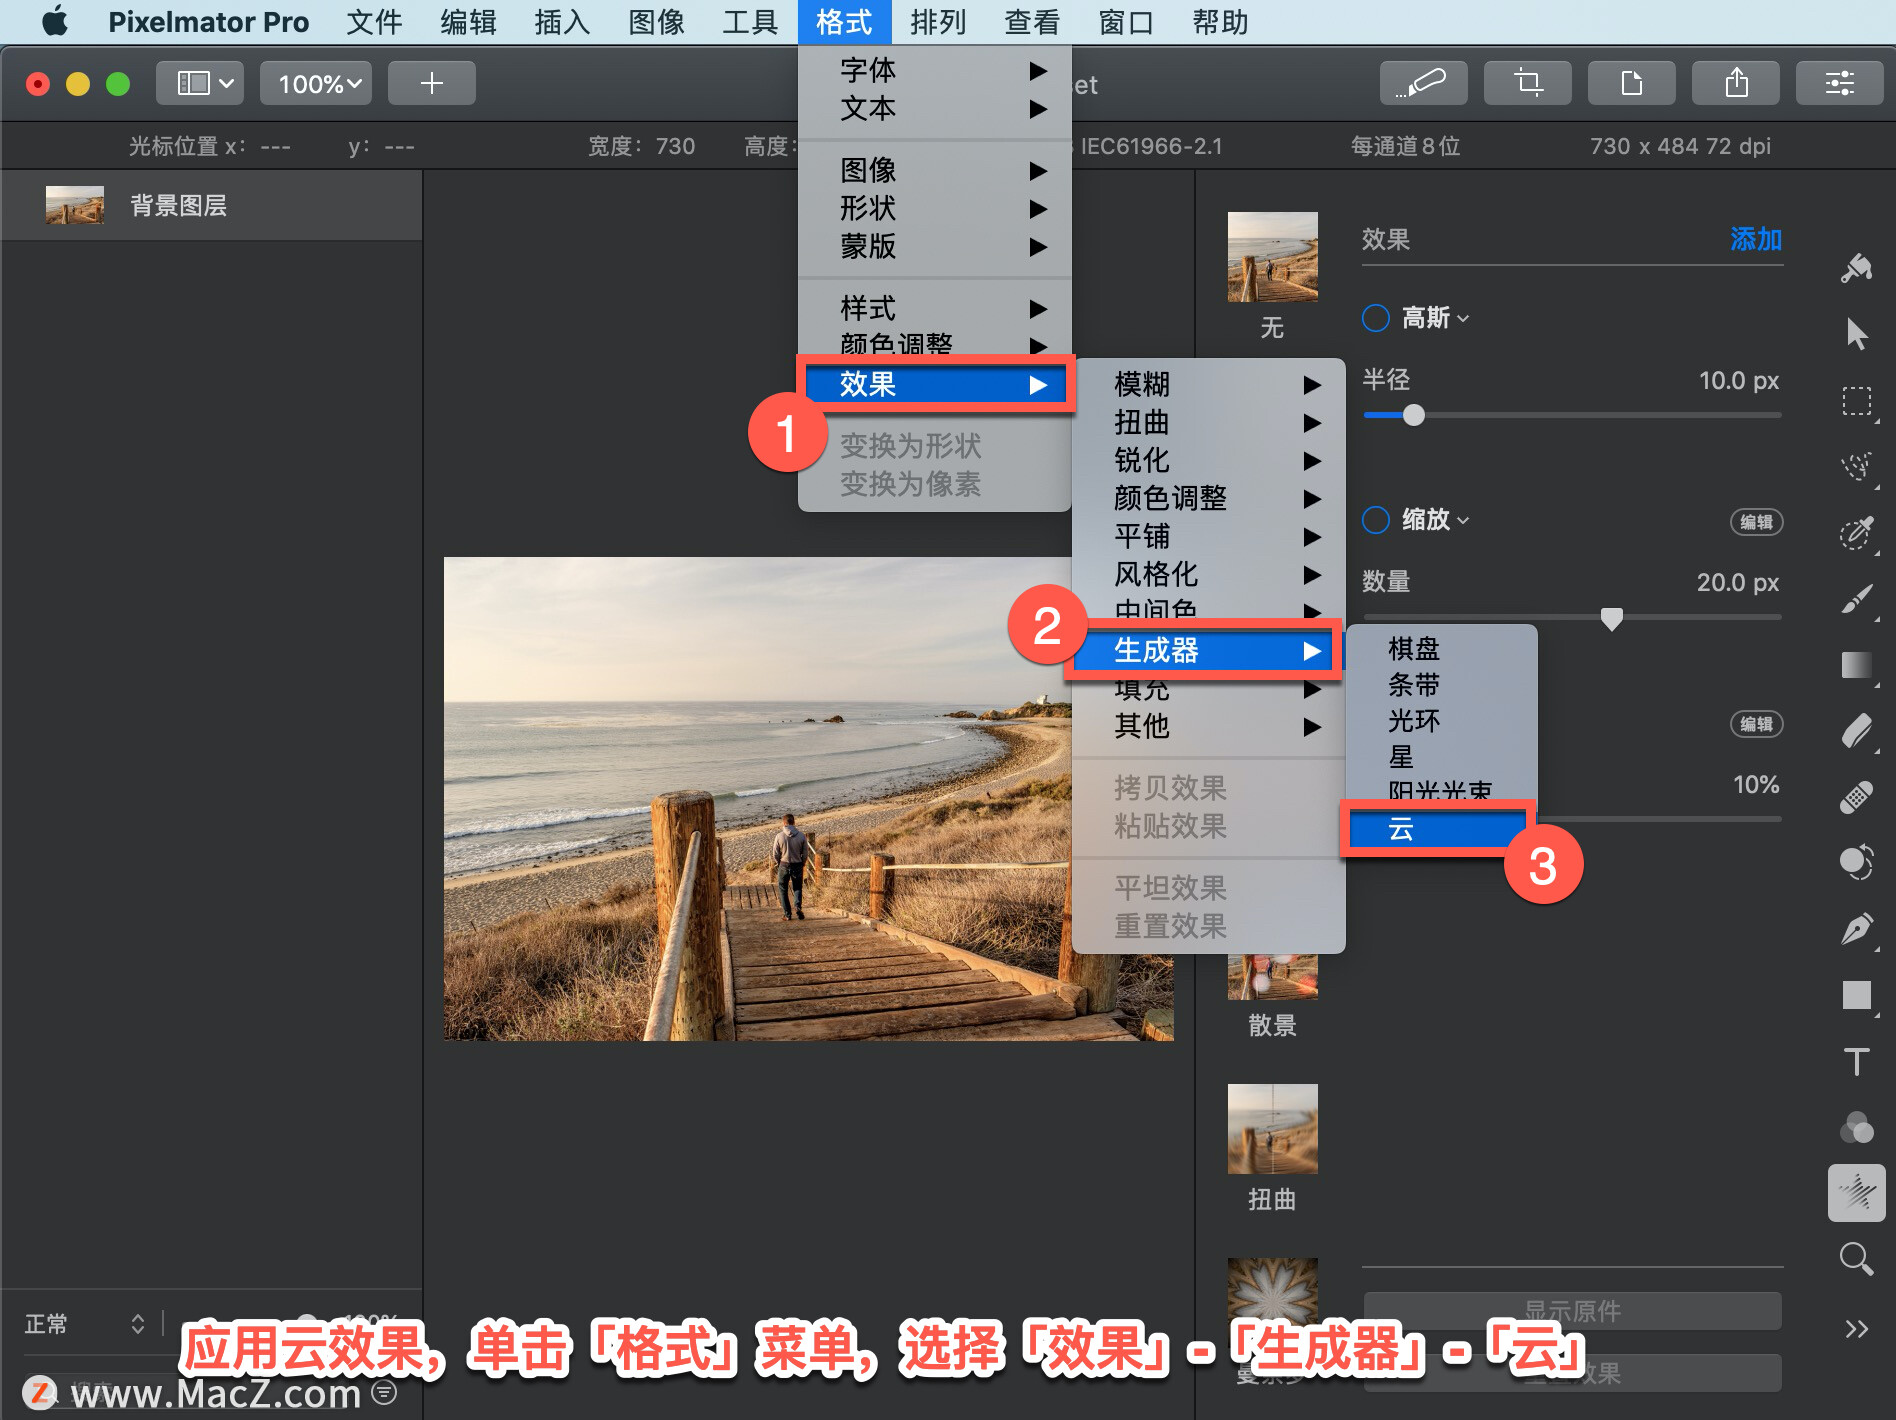
Task: Select the Gradient tool
Action: [x=1857, y=665]
